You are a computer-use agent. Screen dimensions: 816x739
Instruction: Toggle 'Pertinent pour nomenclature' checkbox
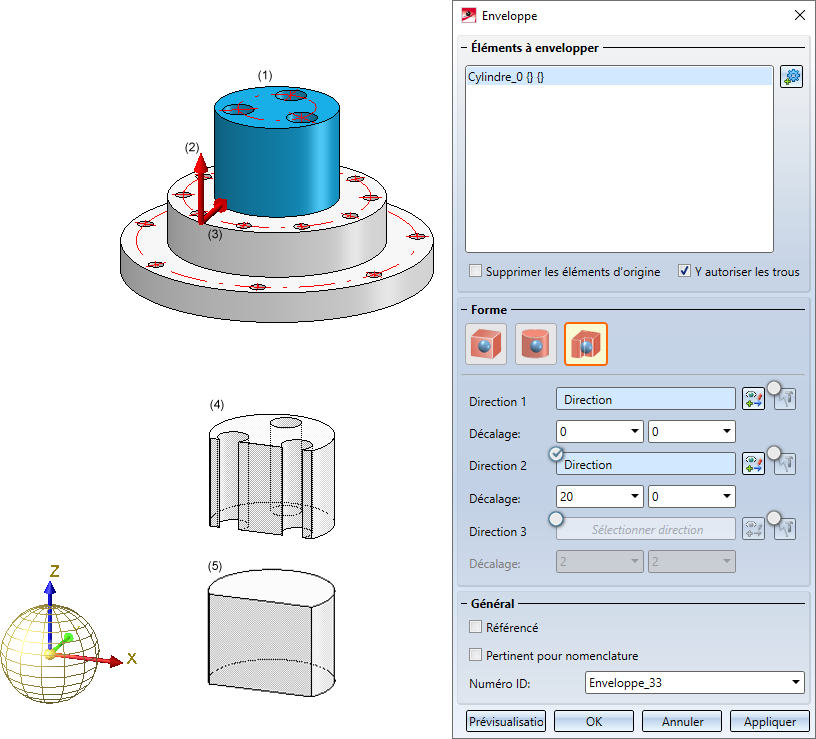476,655
